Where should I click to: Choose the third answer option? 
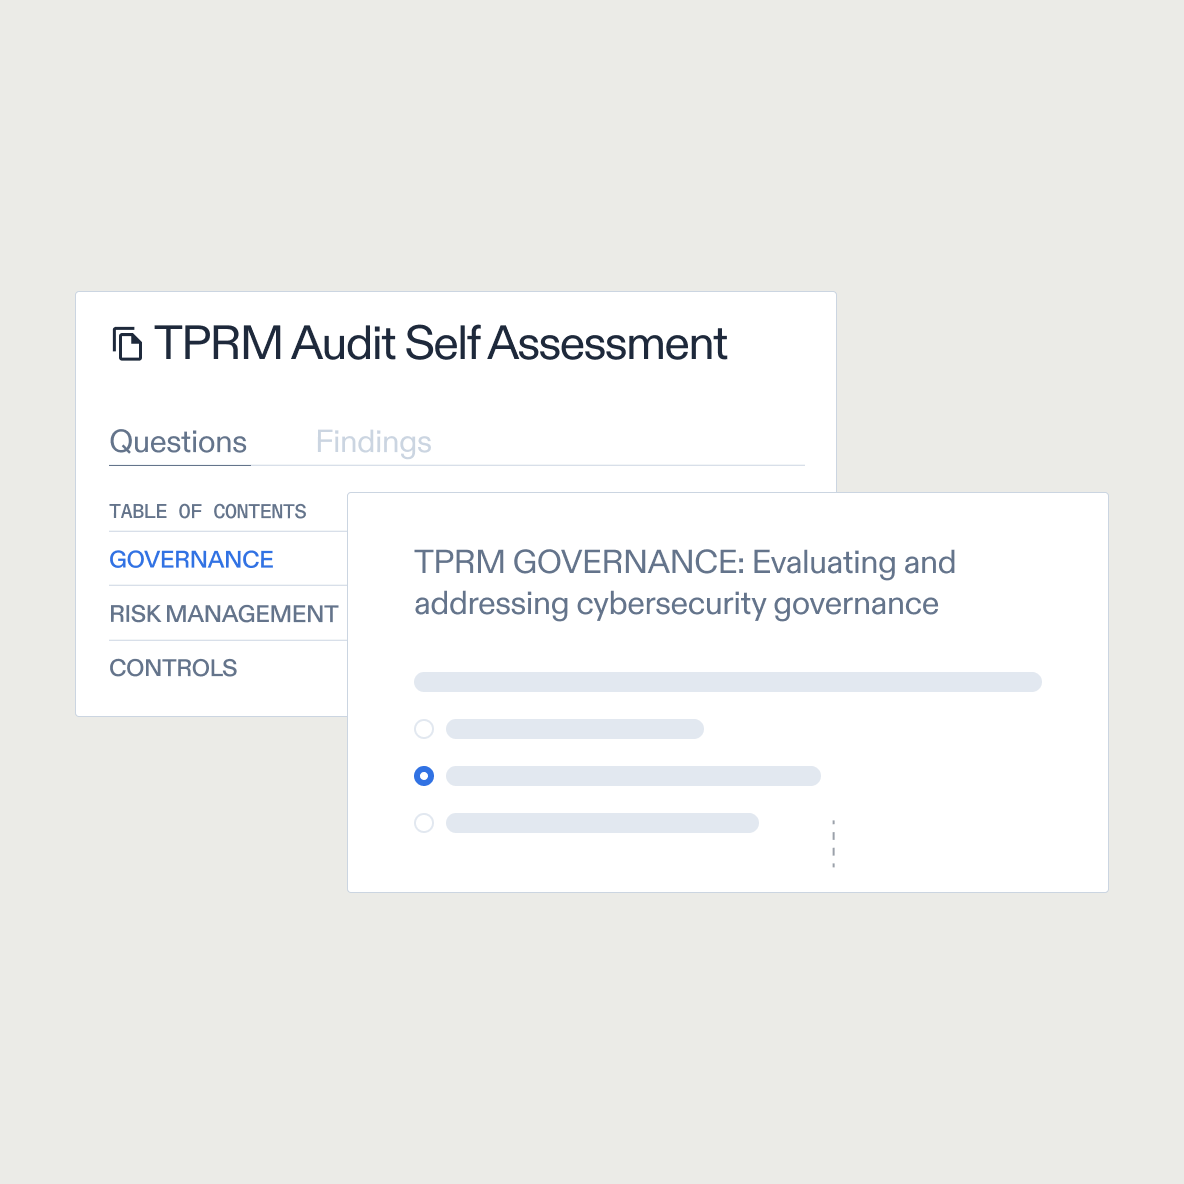pos(423,822)
